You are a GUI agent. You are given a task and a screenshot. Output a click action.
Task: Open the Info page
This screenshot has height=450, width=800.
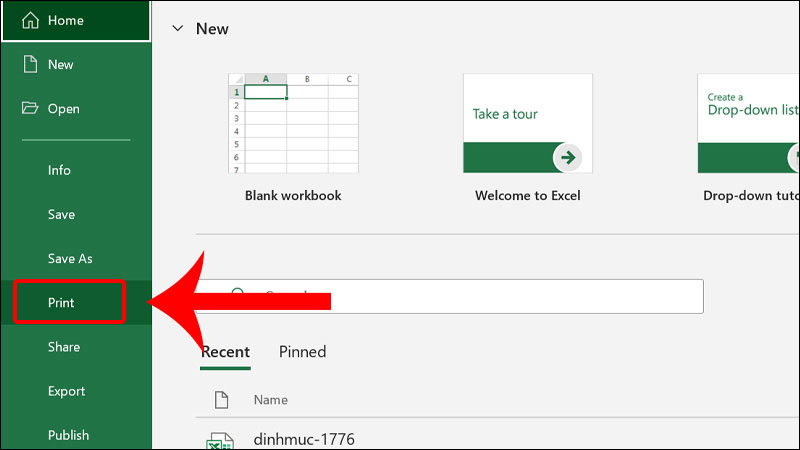[x=59, y=170]
